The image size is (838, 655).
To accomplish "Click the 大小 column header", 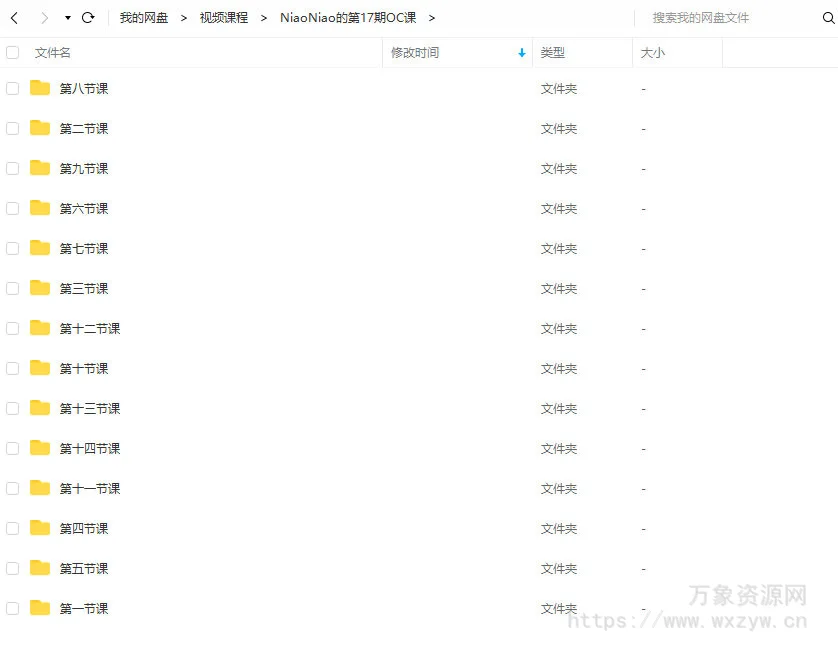I will tap(653, 53).
